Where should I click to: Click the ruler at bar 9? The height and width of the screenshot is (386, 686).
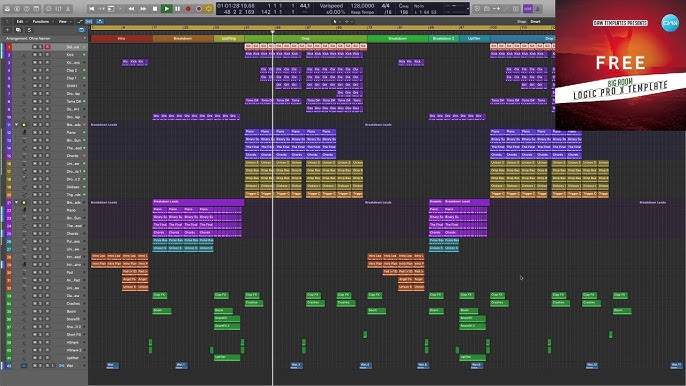(123, 28)
